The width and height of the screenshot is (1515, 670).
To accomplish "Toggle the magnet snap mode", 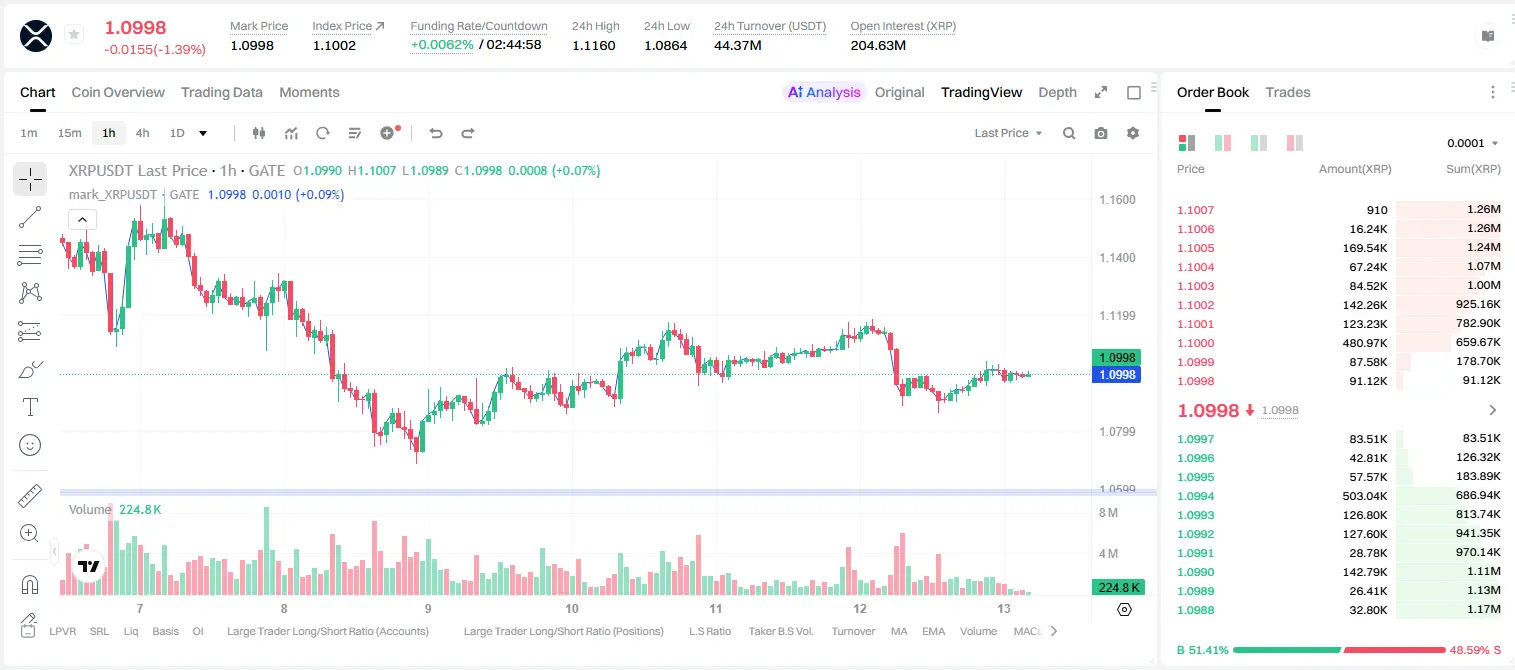I will 30,584.
